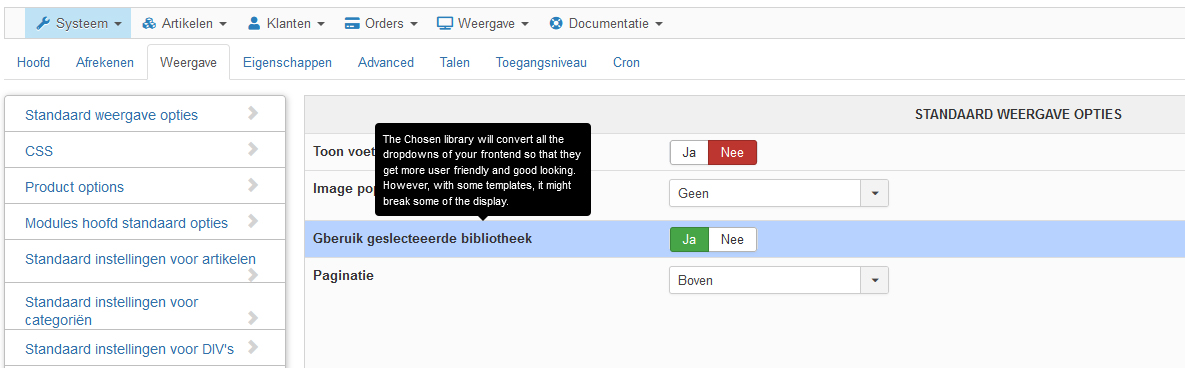
Task: Click chevron next to Standaard weergave opties
Action: pyautogui.click(x=253, y=113)
